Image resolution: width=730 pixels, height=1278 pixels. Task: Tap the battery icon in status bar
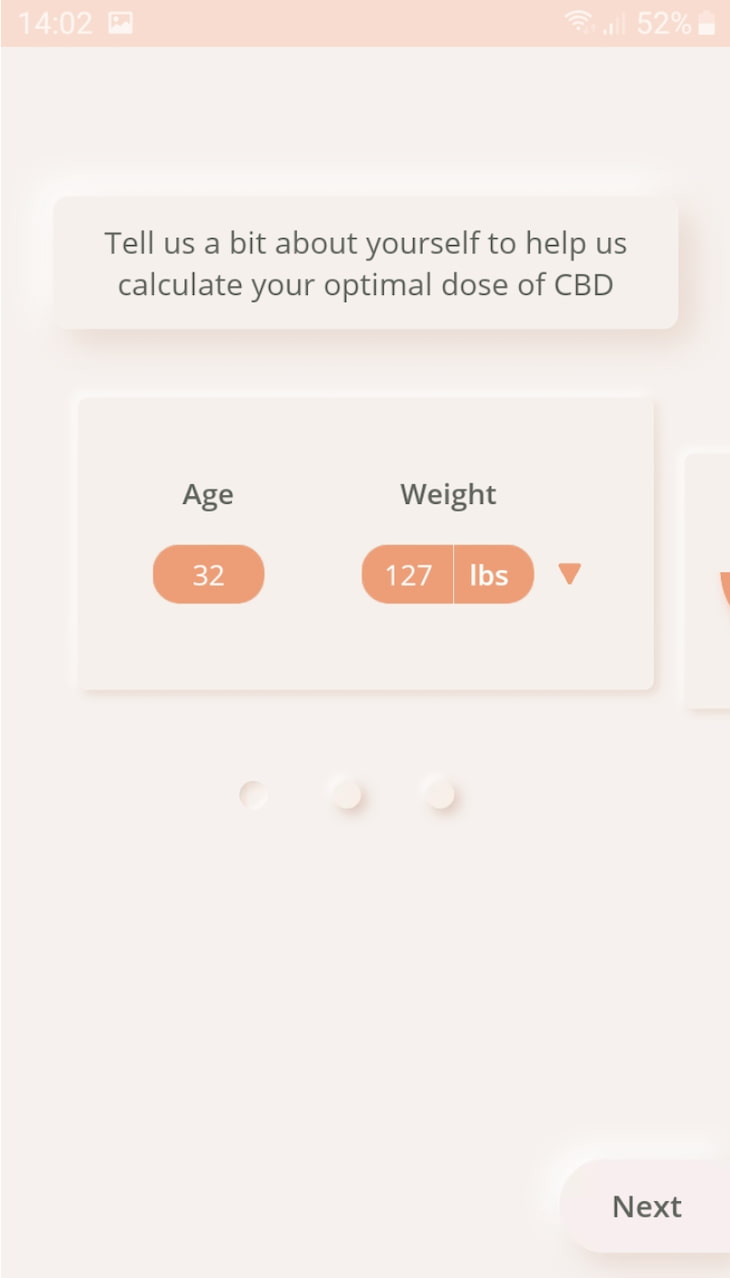tap(707, 23)
